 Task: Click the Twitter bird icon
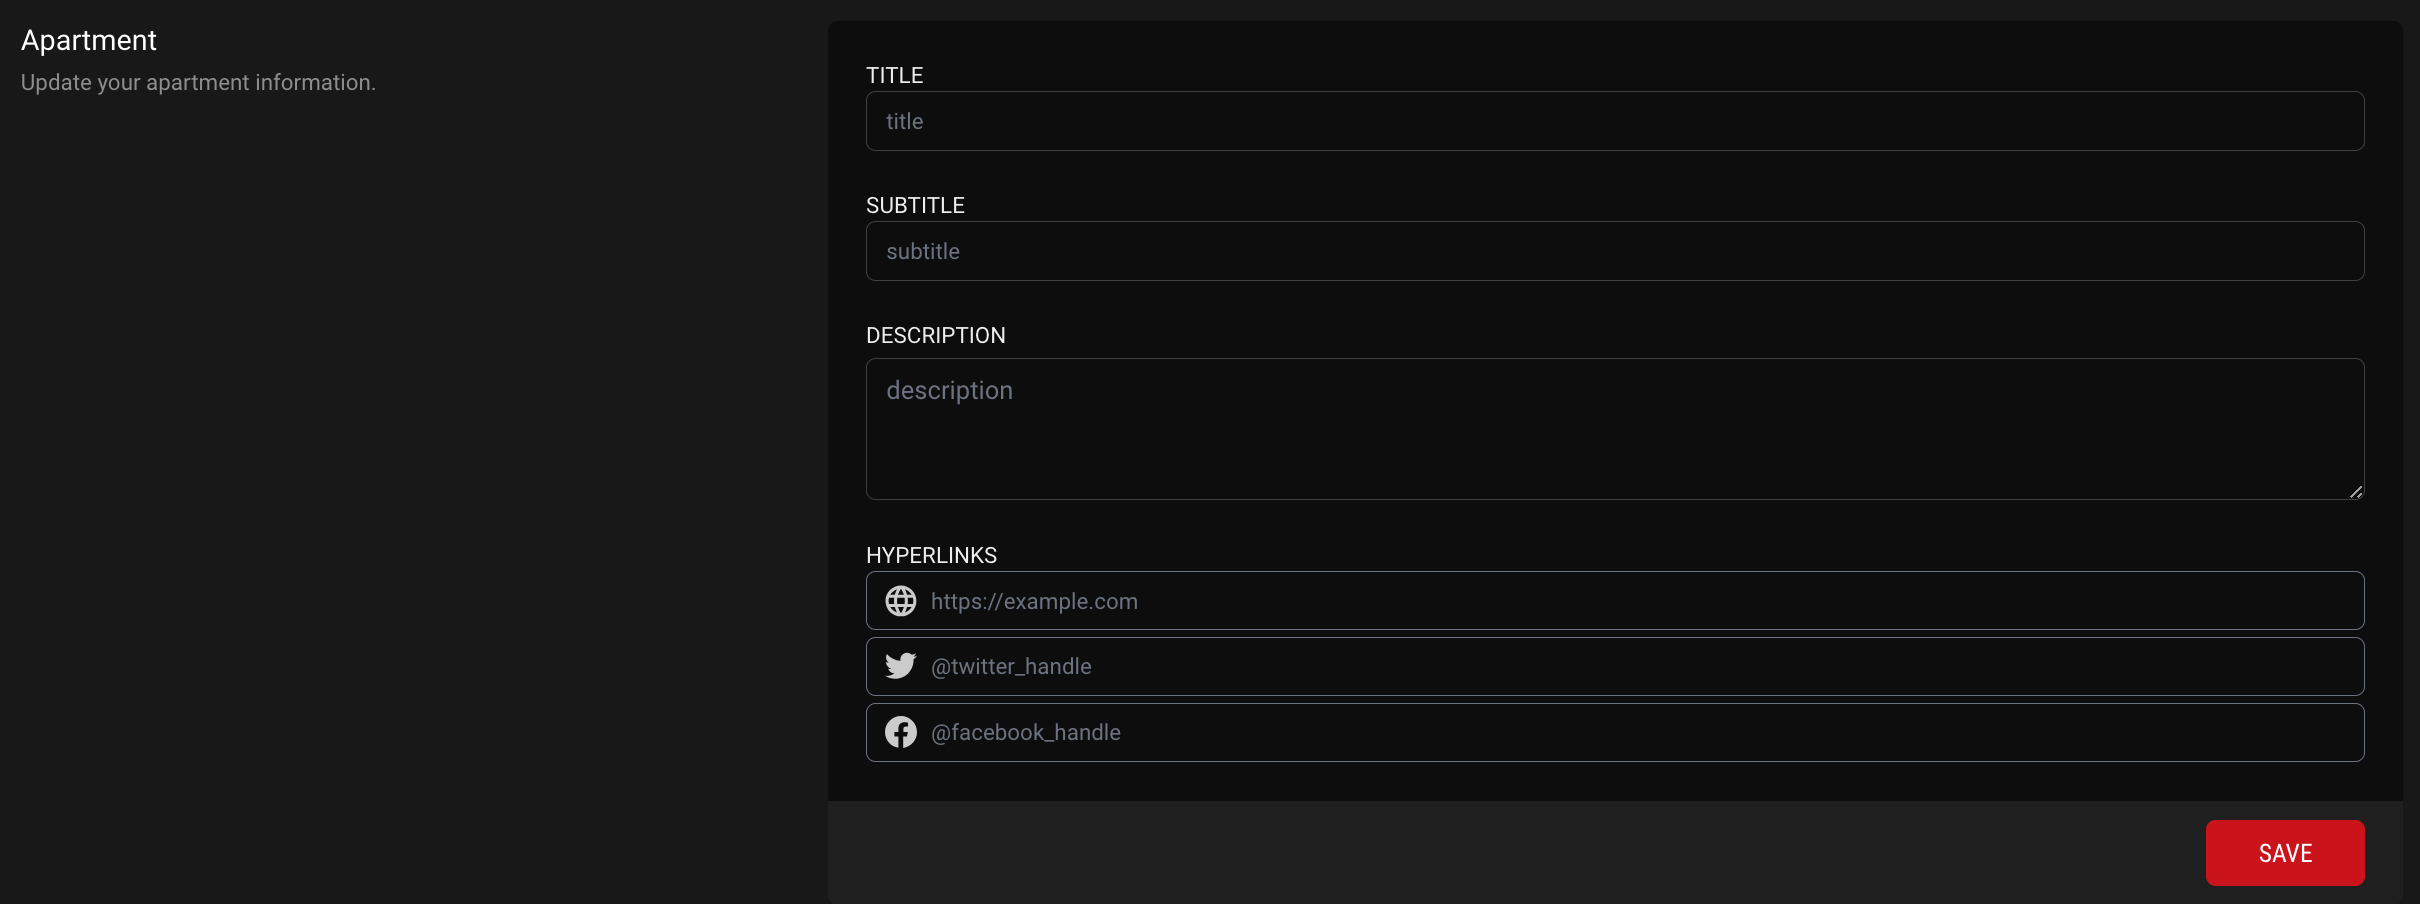[x=900, y=666]
